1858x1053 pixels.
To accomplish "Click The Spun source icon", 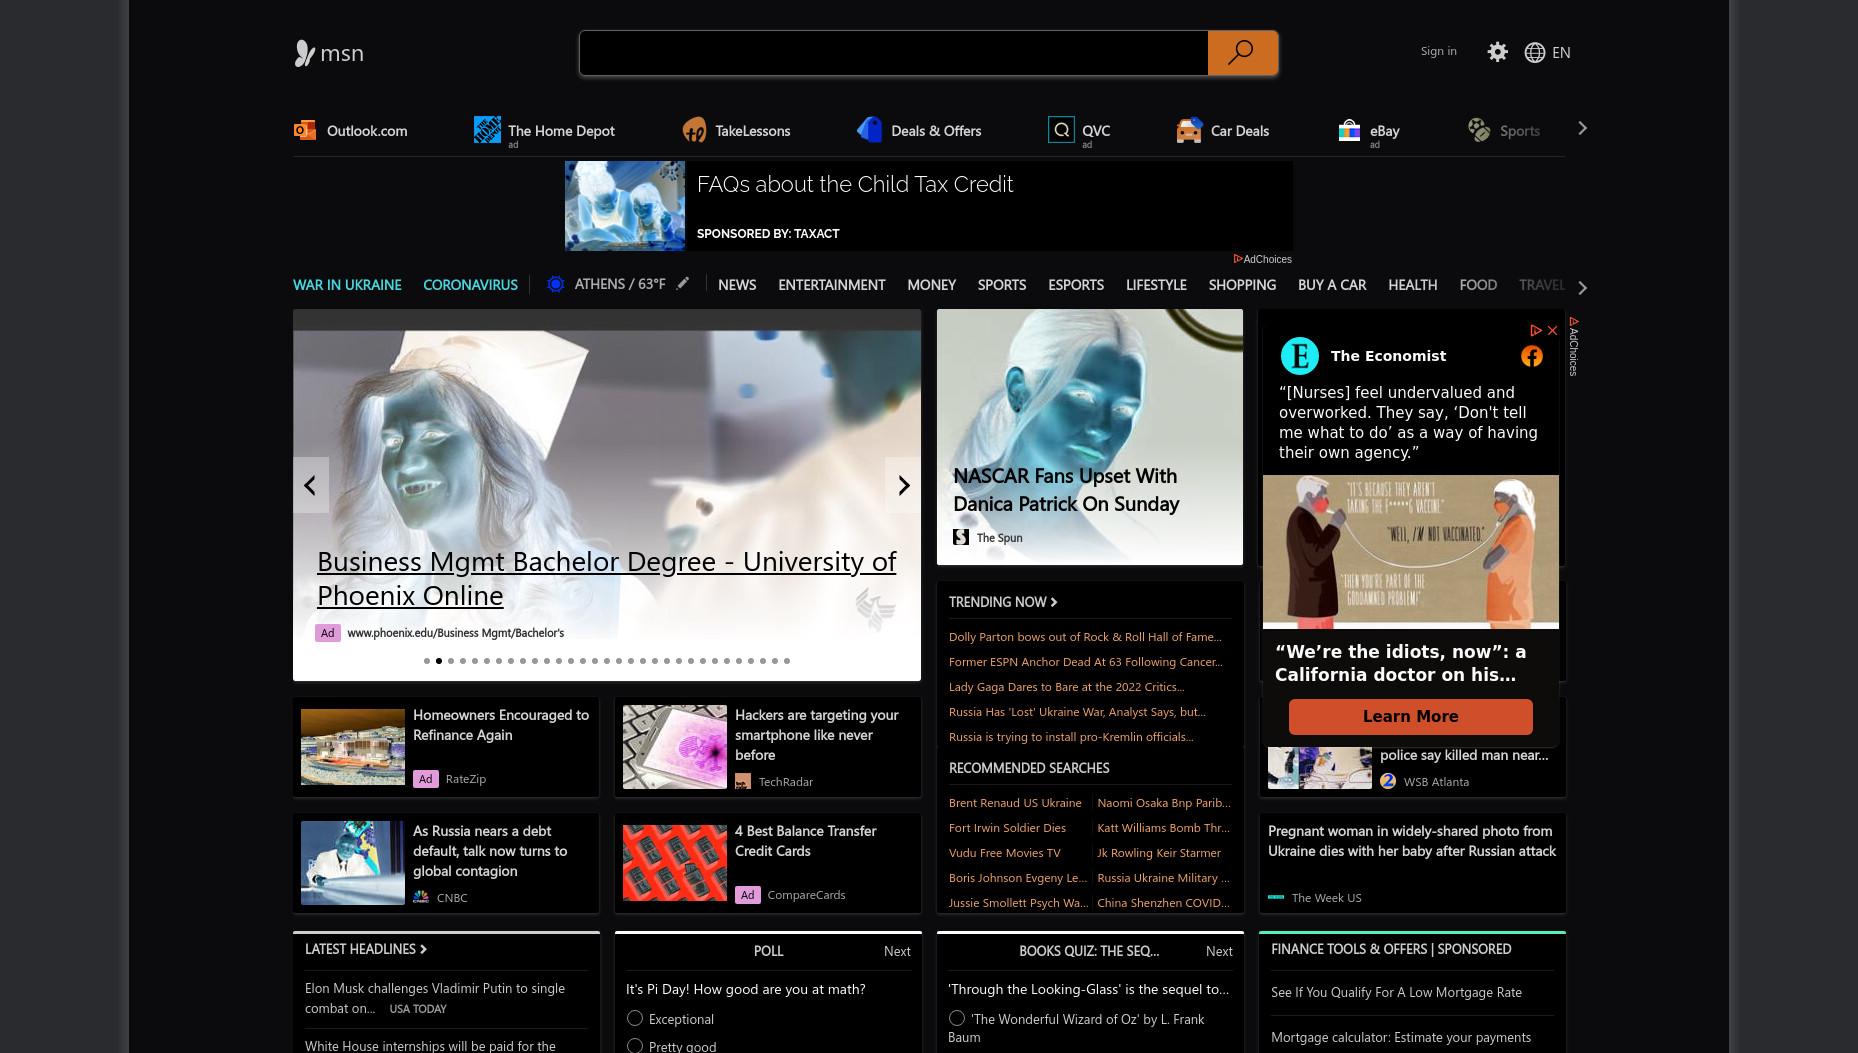I will pos(961,537).
